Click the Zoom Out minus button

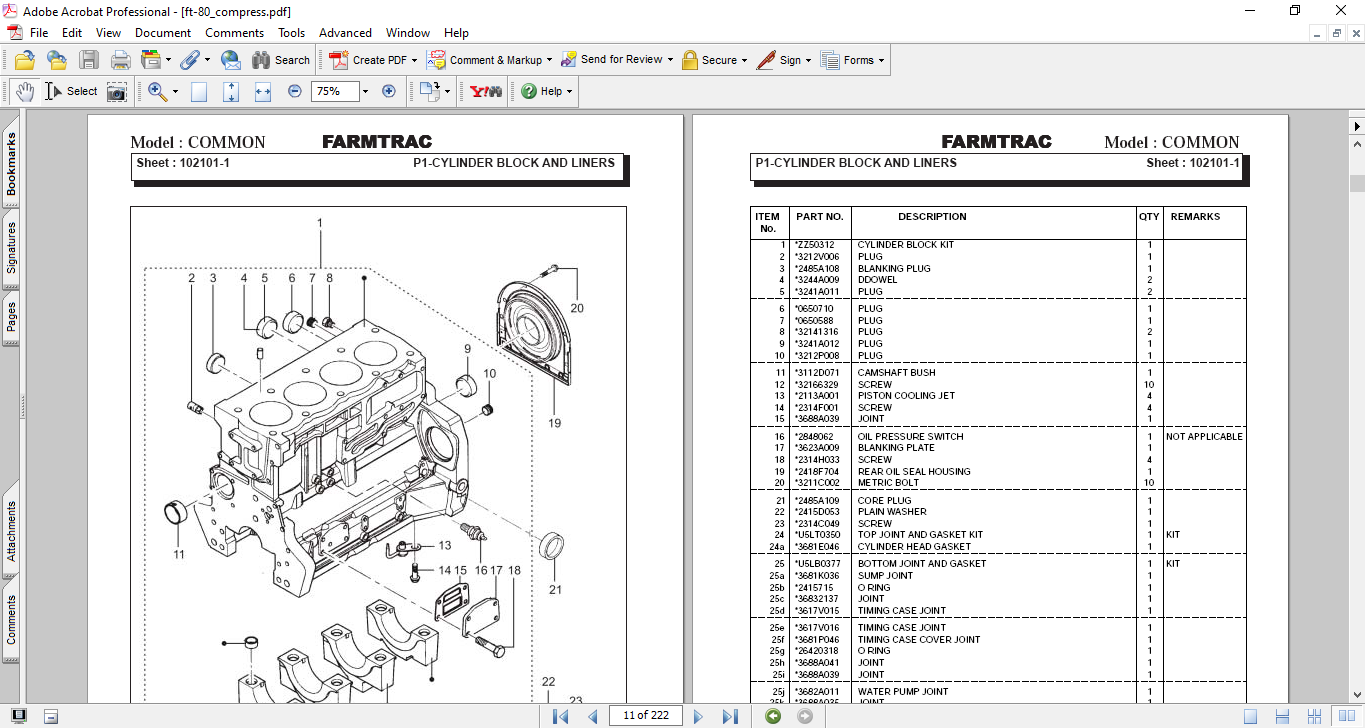[295, 91]
